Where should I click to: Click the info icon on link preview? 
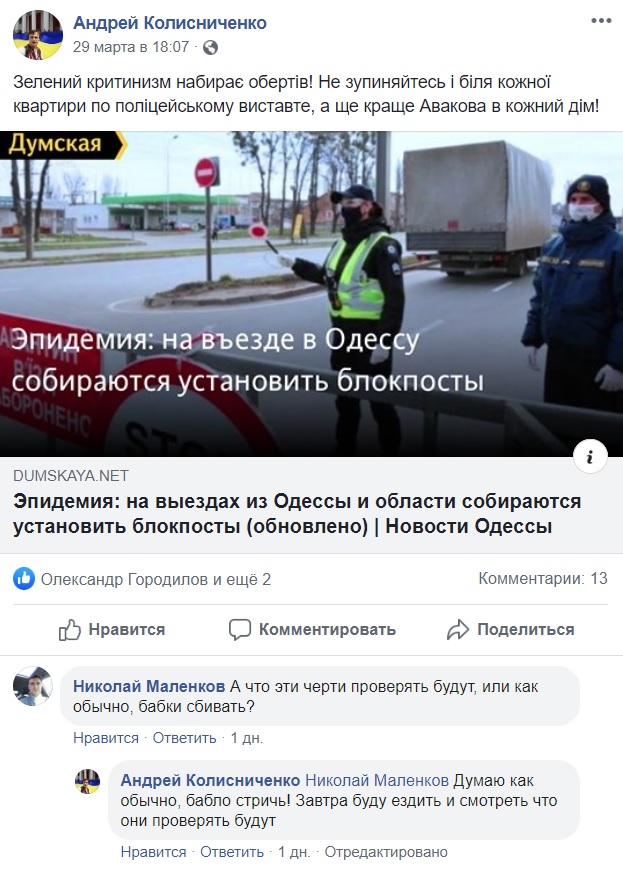point(590,457)
